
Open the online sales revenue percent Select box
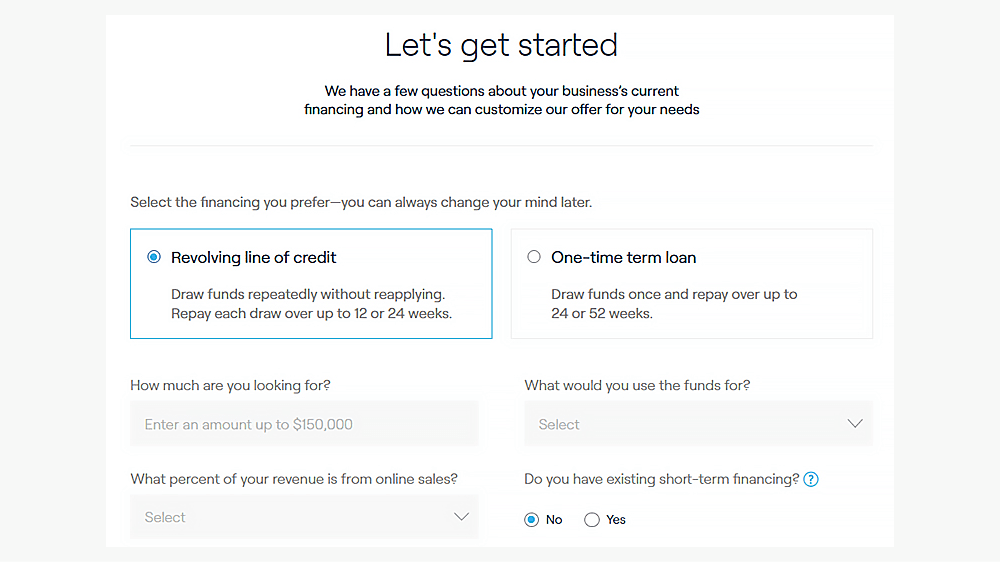(x=304, y=517)
